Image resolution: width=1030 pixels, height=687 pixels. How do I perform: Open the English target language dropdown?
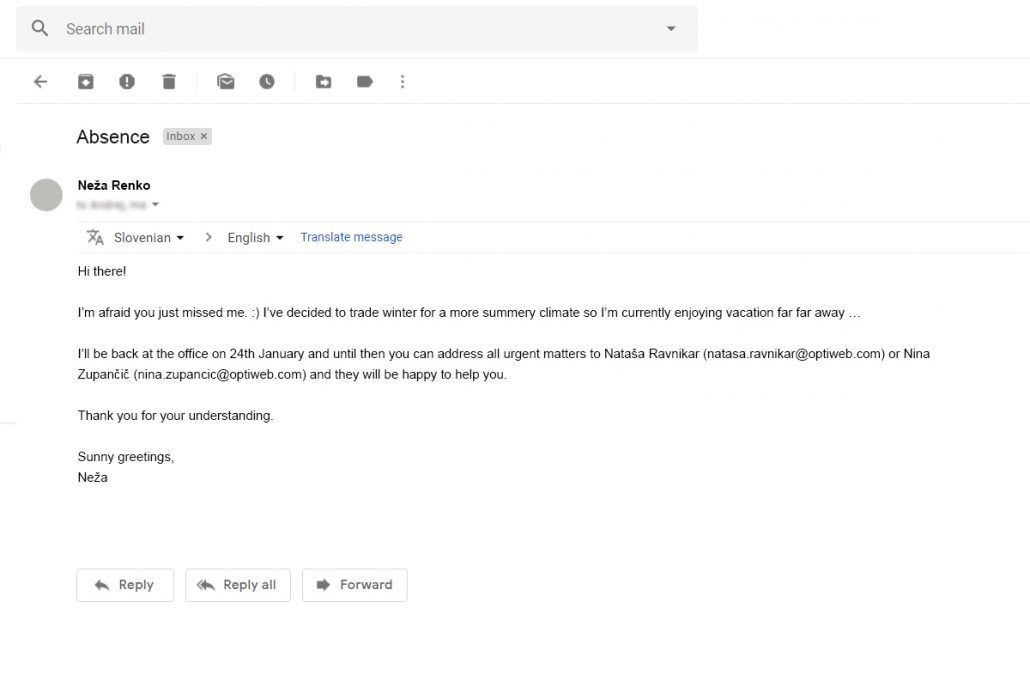[255, 238]
